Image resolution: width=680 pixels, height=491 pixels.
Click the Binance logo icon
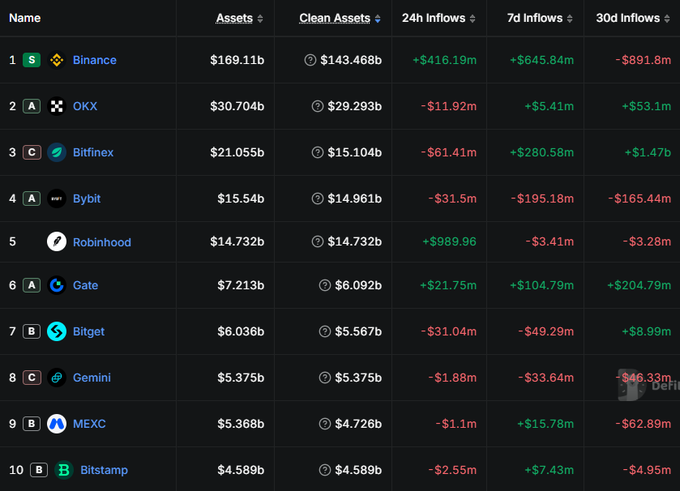pos(56,60)
